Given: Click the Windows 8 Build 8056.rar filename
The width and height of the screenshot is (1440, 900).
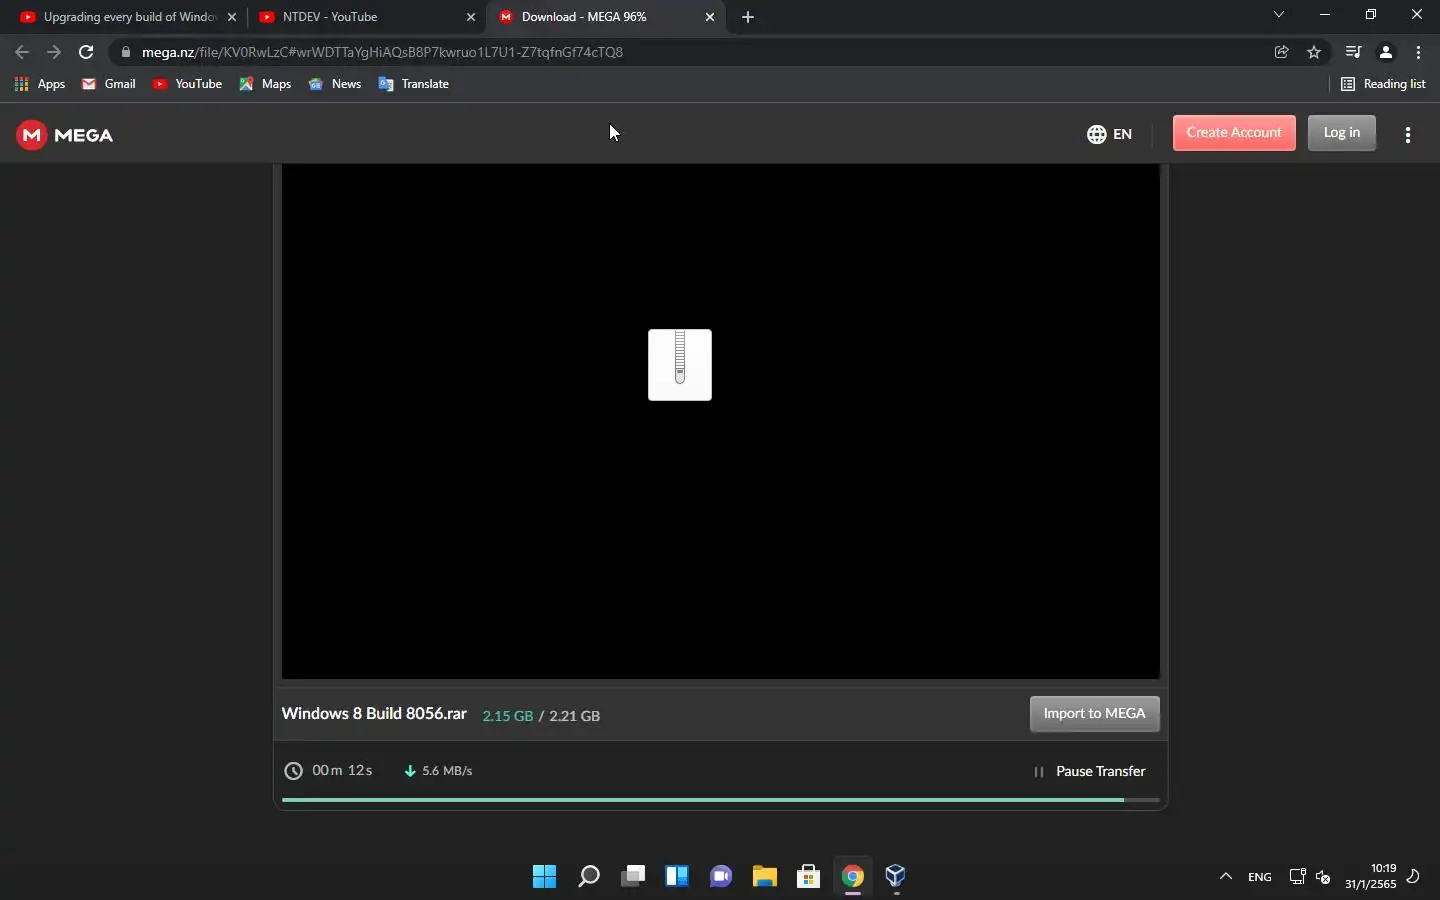Looking at the screenshot, I should pyautogui.click(x=375, y=714).
